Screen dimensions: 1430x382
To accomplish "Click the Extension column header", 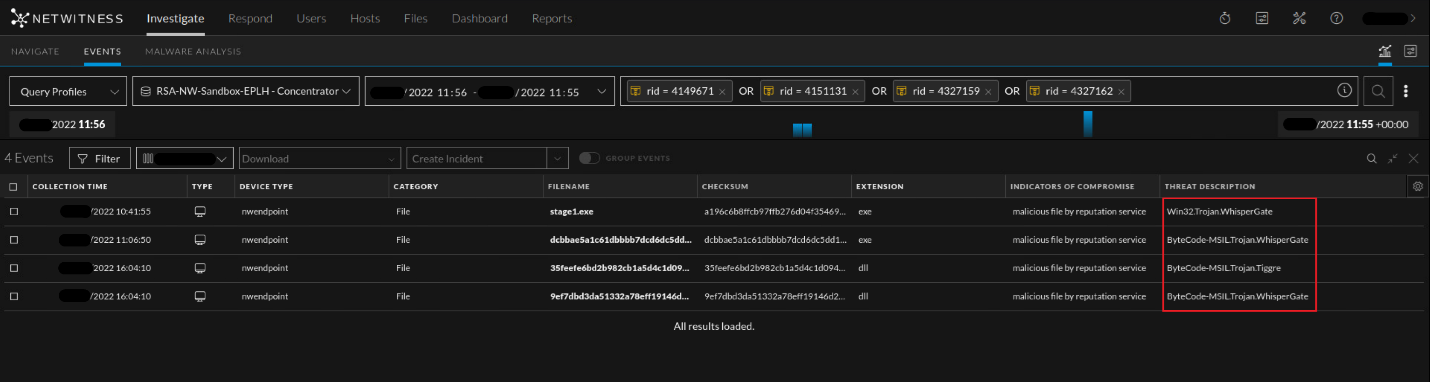I will 880,187.
